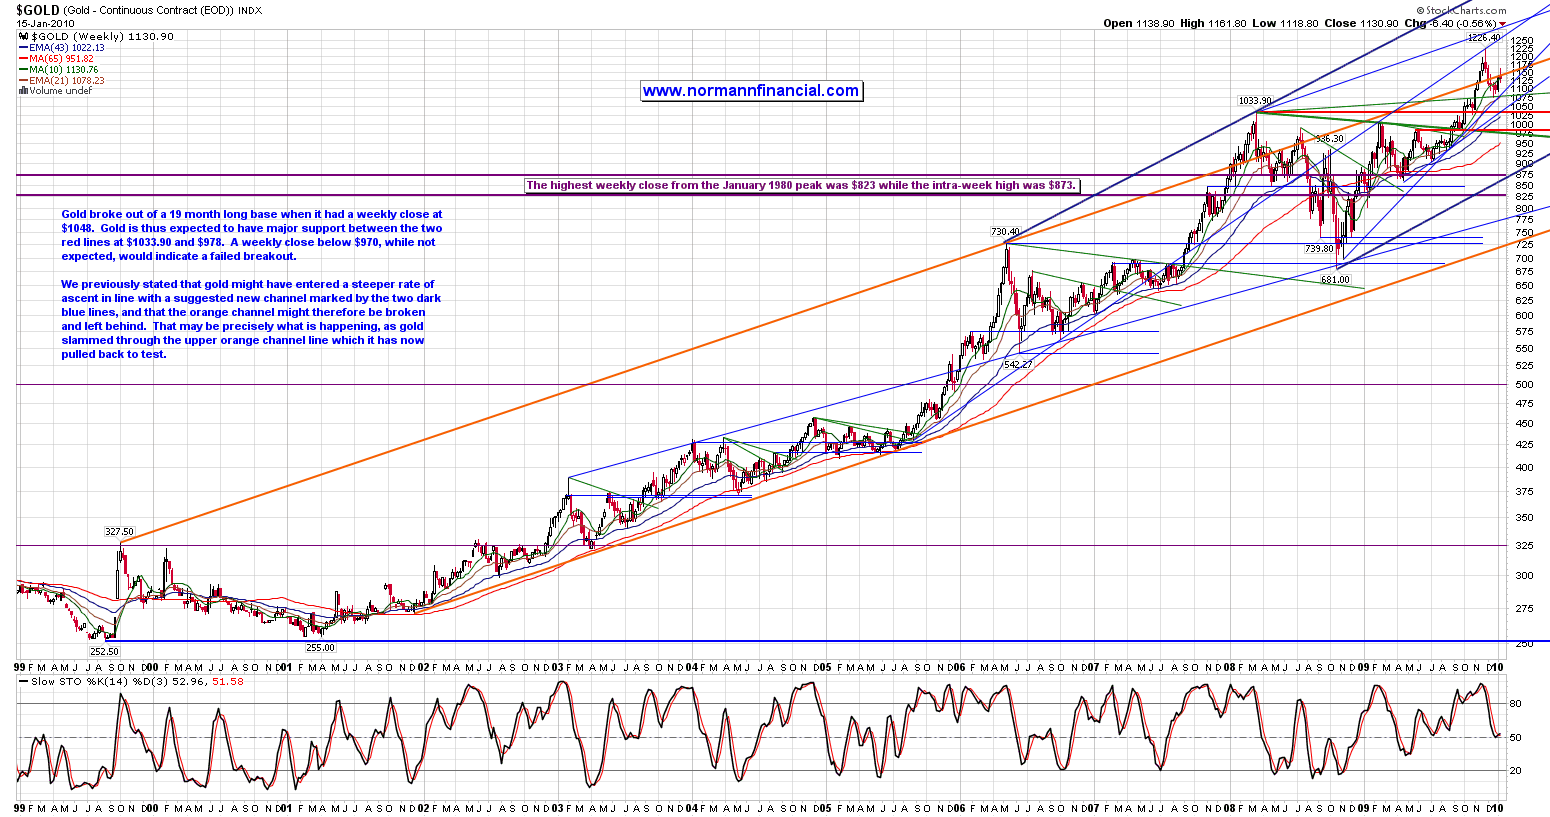
Task: Click the 1226.40 all-time high label
Action: [1483, 38]
